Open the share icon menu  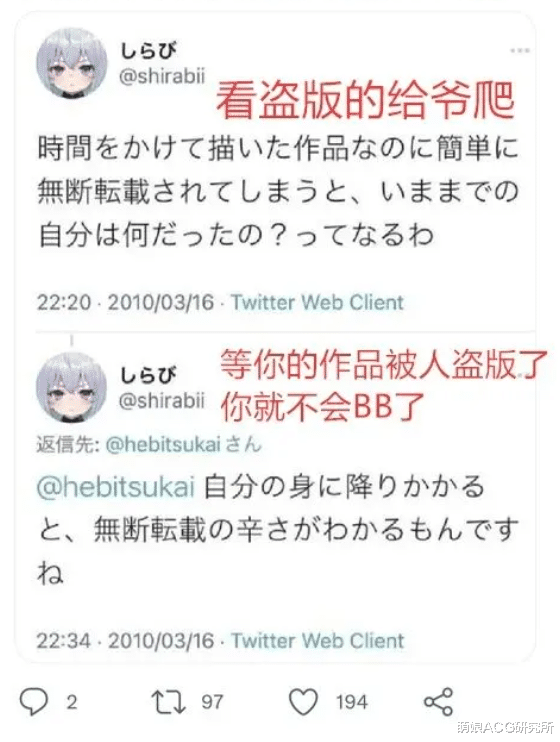click(438, 701)
